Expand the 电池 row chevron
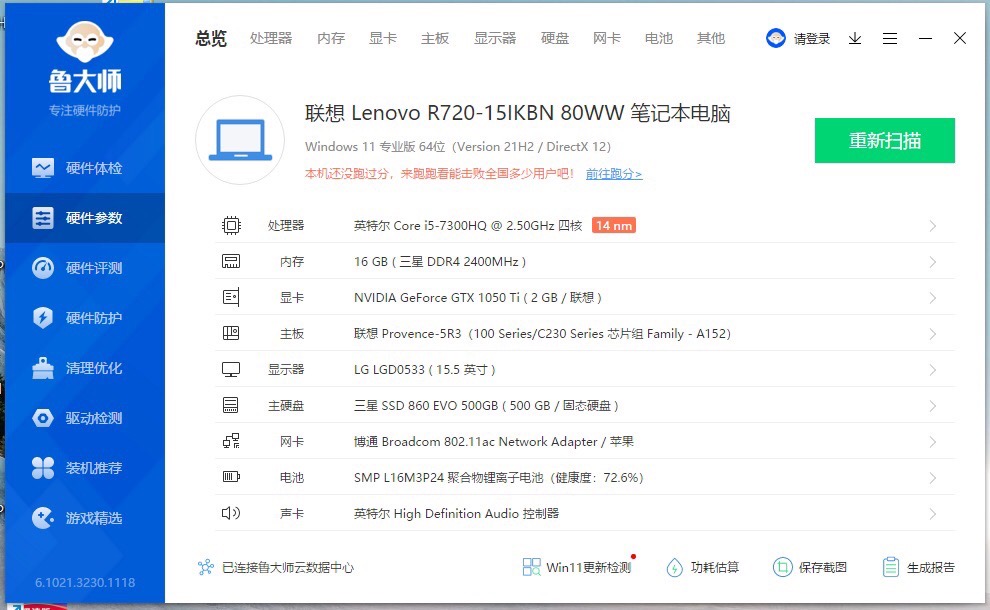The image size is (990, 610). (933, 478)
